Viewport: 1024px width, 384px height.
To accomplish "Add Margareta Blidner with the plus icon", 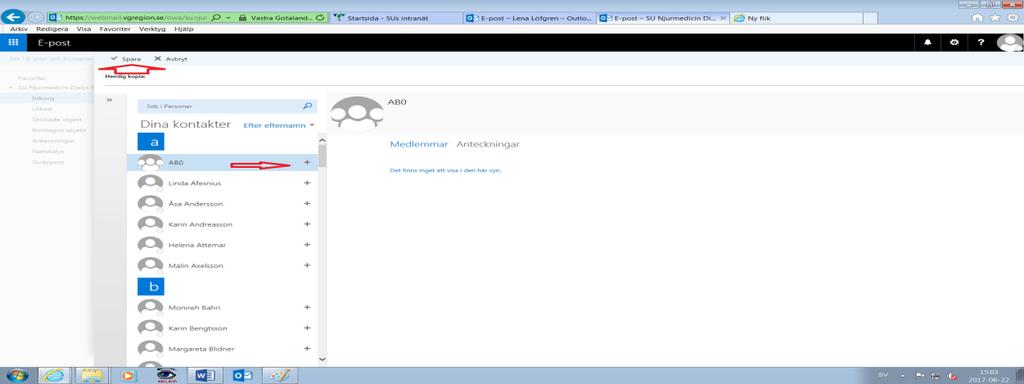I will (307, 349).
